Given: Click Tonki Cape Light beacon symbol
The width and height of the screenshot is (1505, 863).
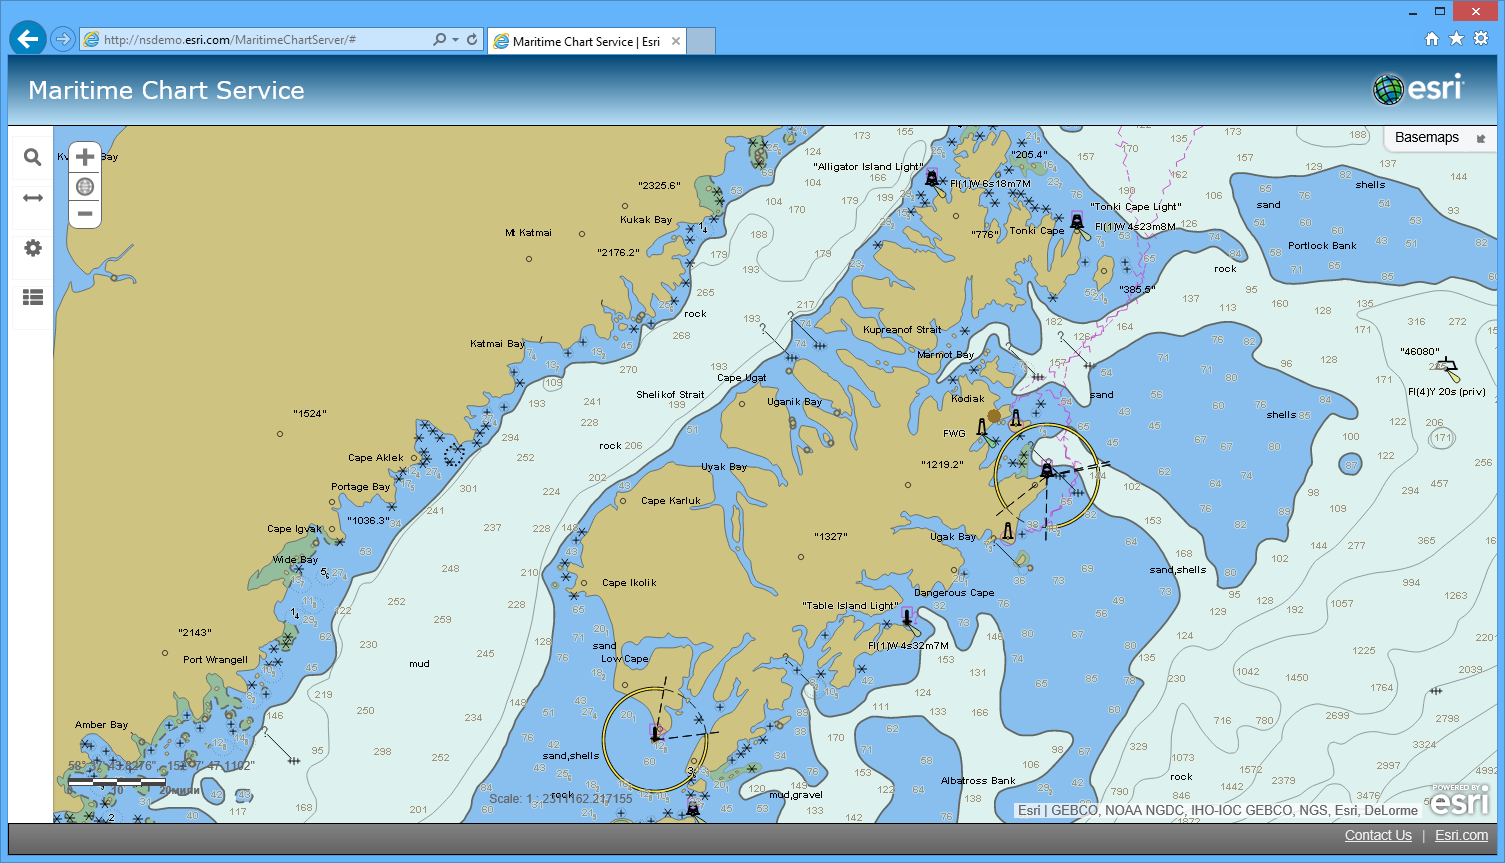Looking at the screenshot, I should [1077, 221].
